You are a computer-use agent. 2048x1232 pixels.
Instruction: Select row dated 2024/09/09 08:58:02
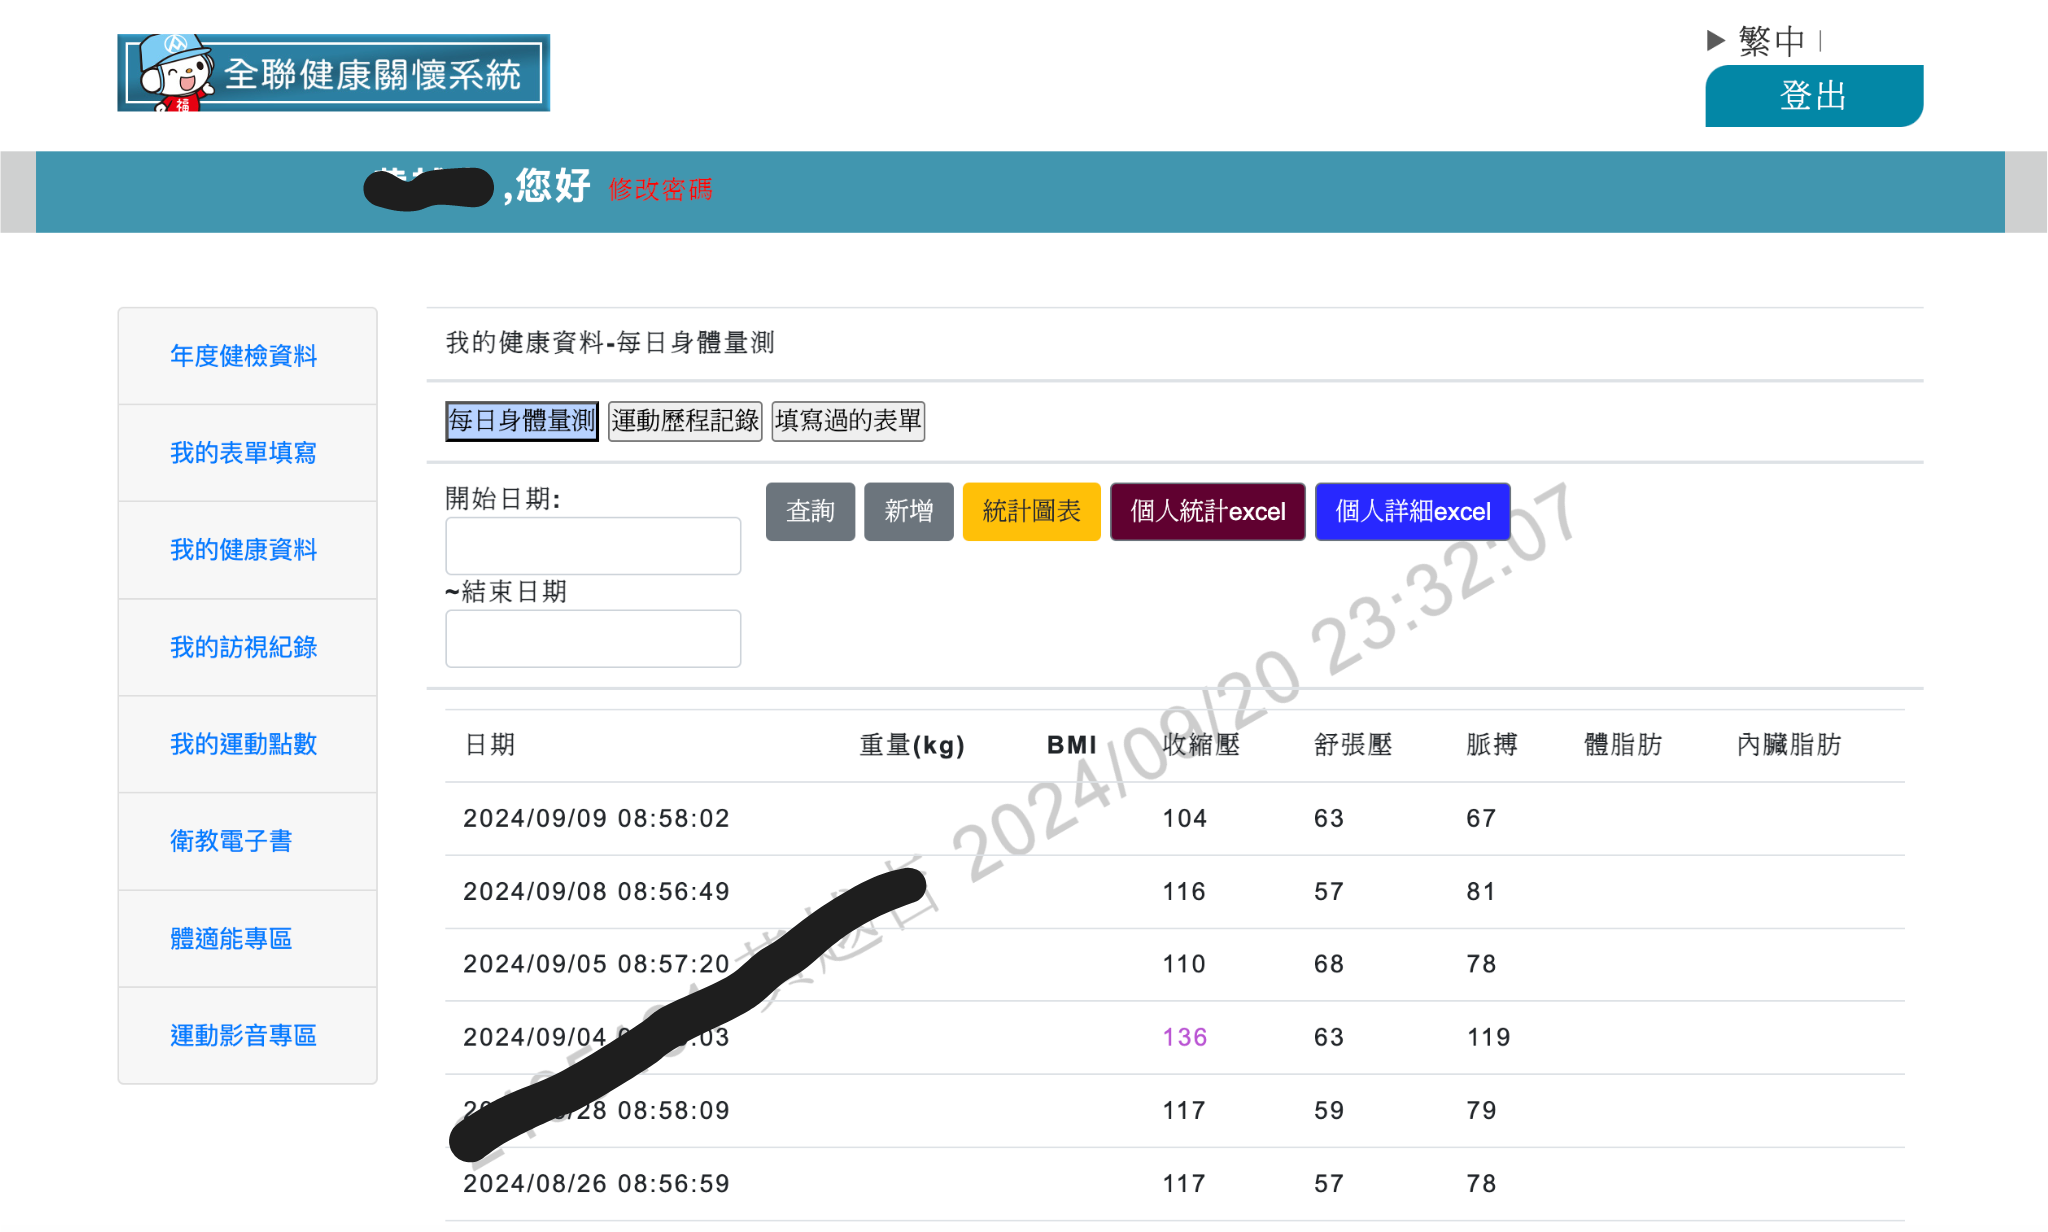(x=1175, y=819)
